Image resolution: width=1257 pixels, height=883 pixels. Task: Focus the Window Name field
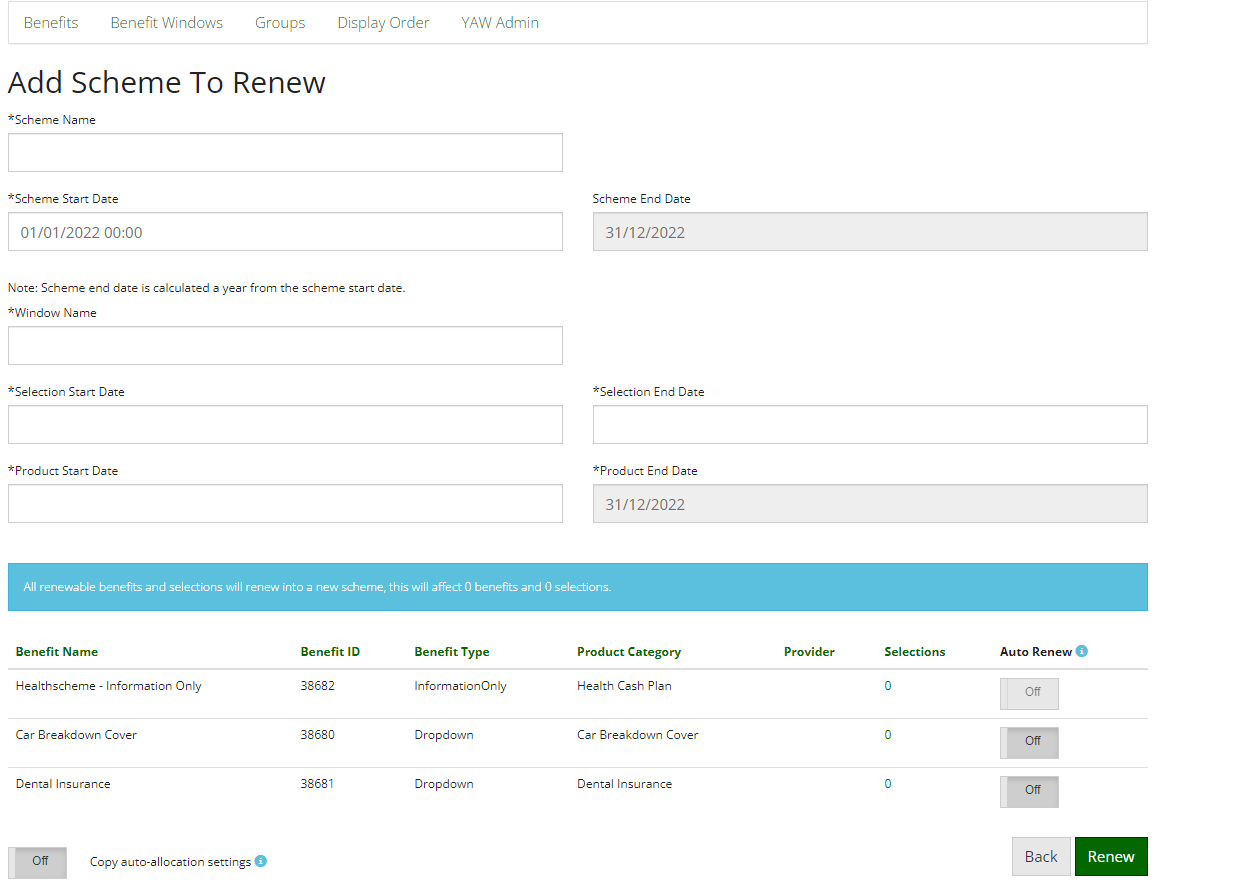click(285, 345)
